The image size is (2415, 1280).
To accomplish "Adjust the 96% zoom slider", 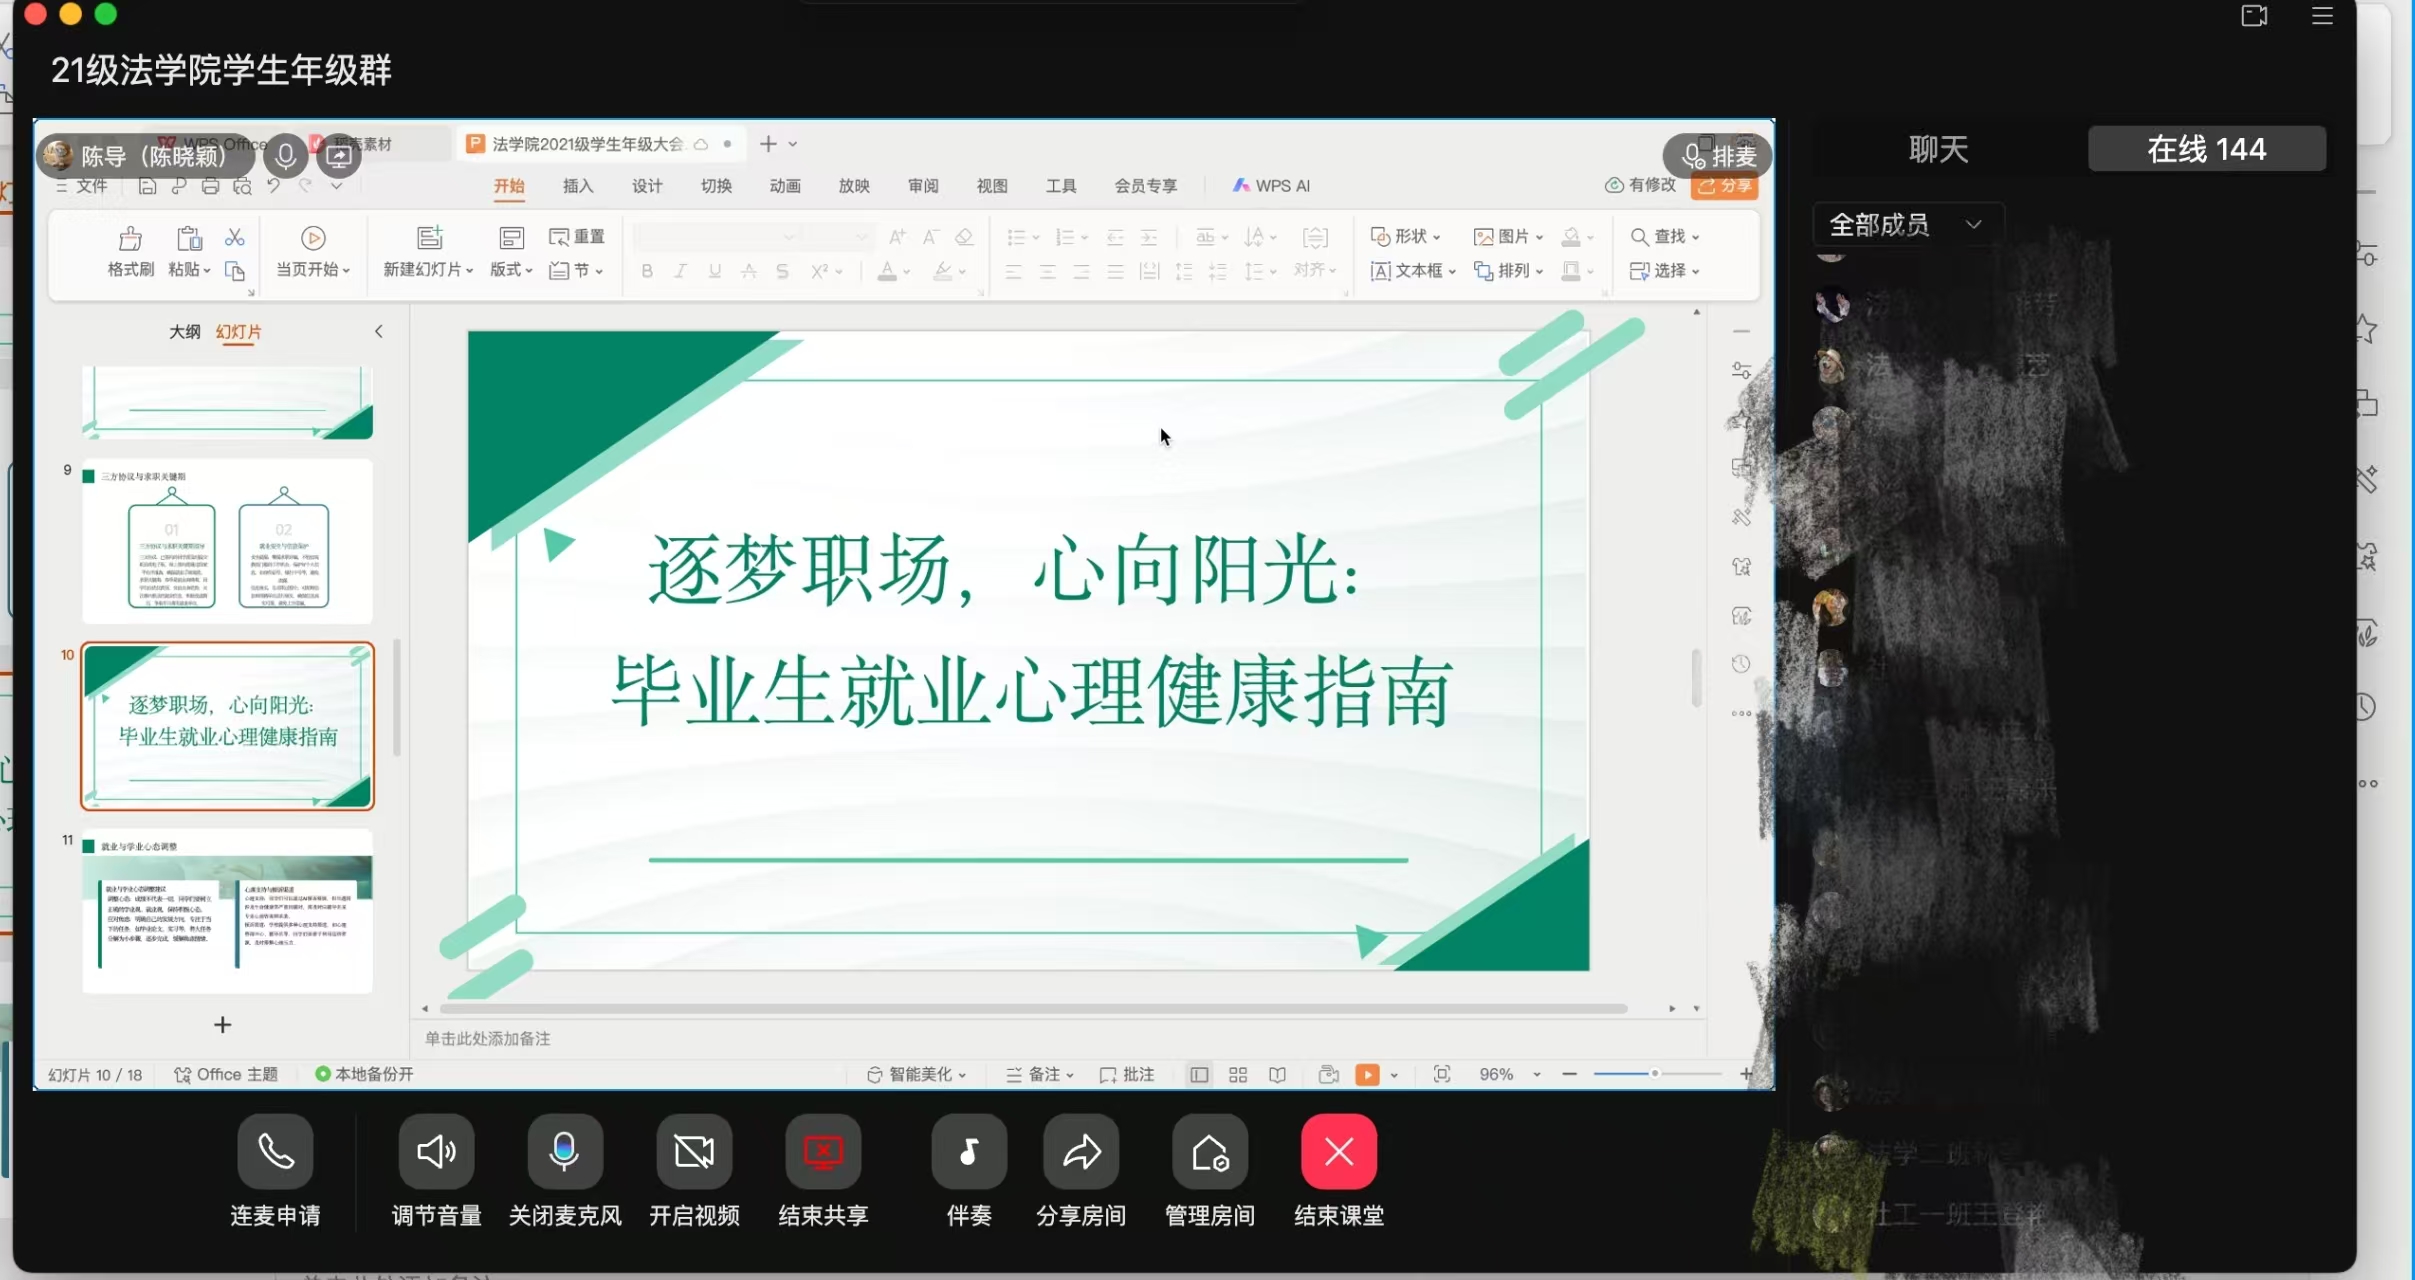I will click(1655, 1073).
